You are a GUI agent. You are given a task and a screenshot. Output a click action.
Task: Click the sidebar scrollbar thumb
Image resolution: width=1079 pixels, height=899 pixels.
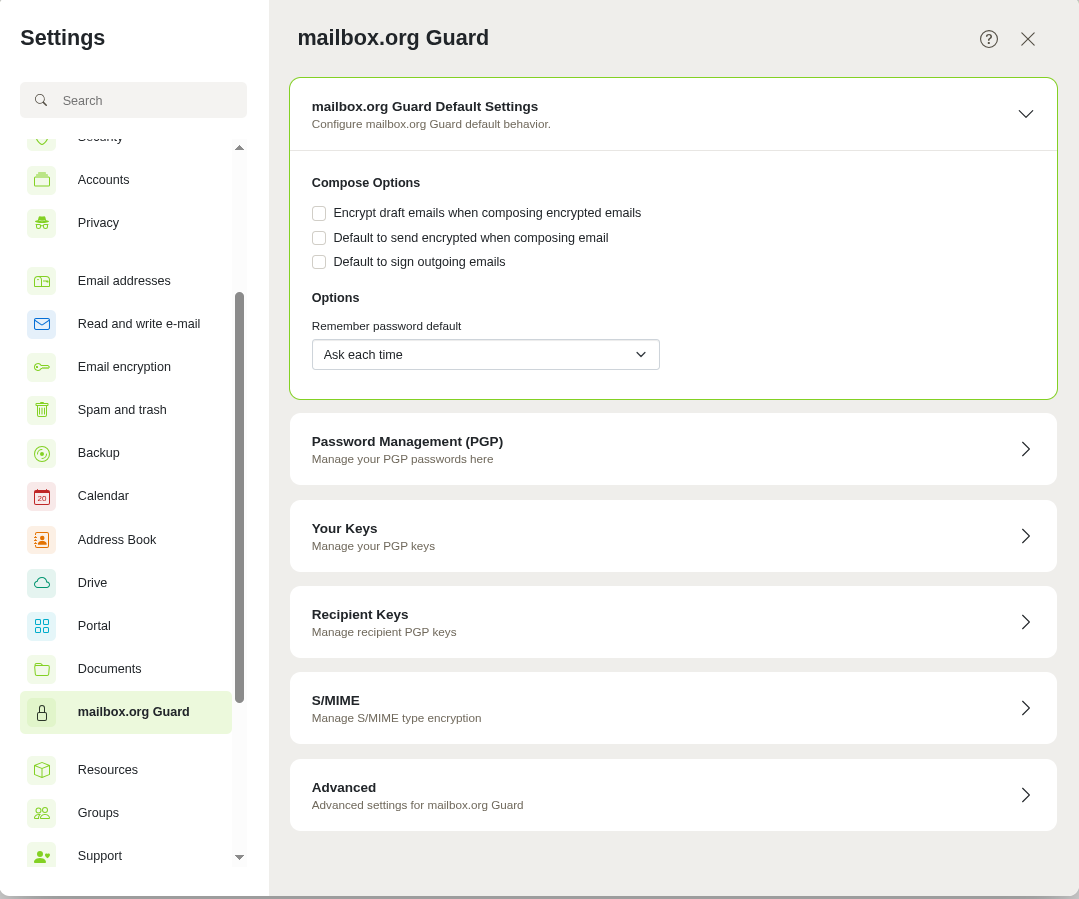click(x=239, y=498)
